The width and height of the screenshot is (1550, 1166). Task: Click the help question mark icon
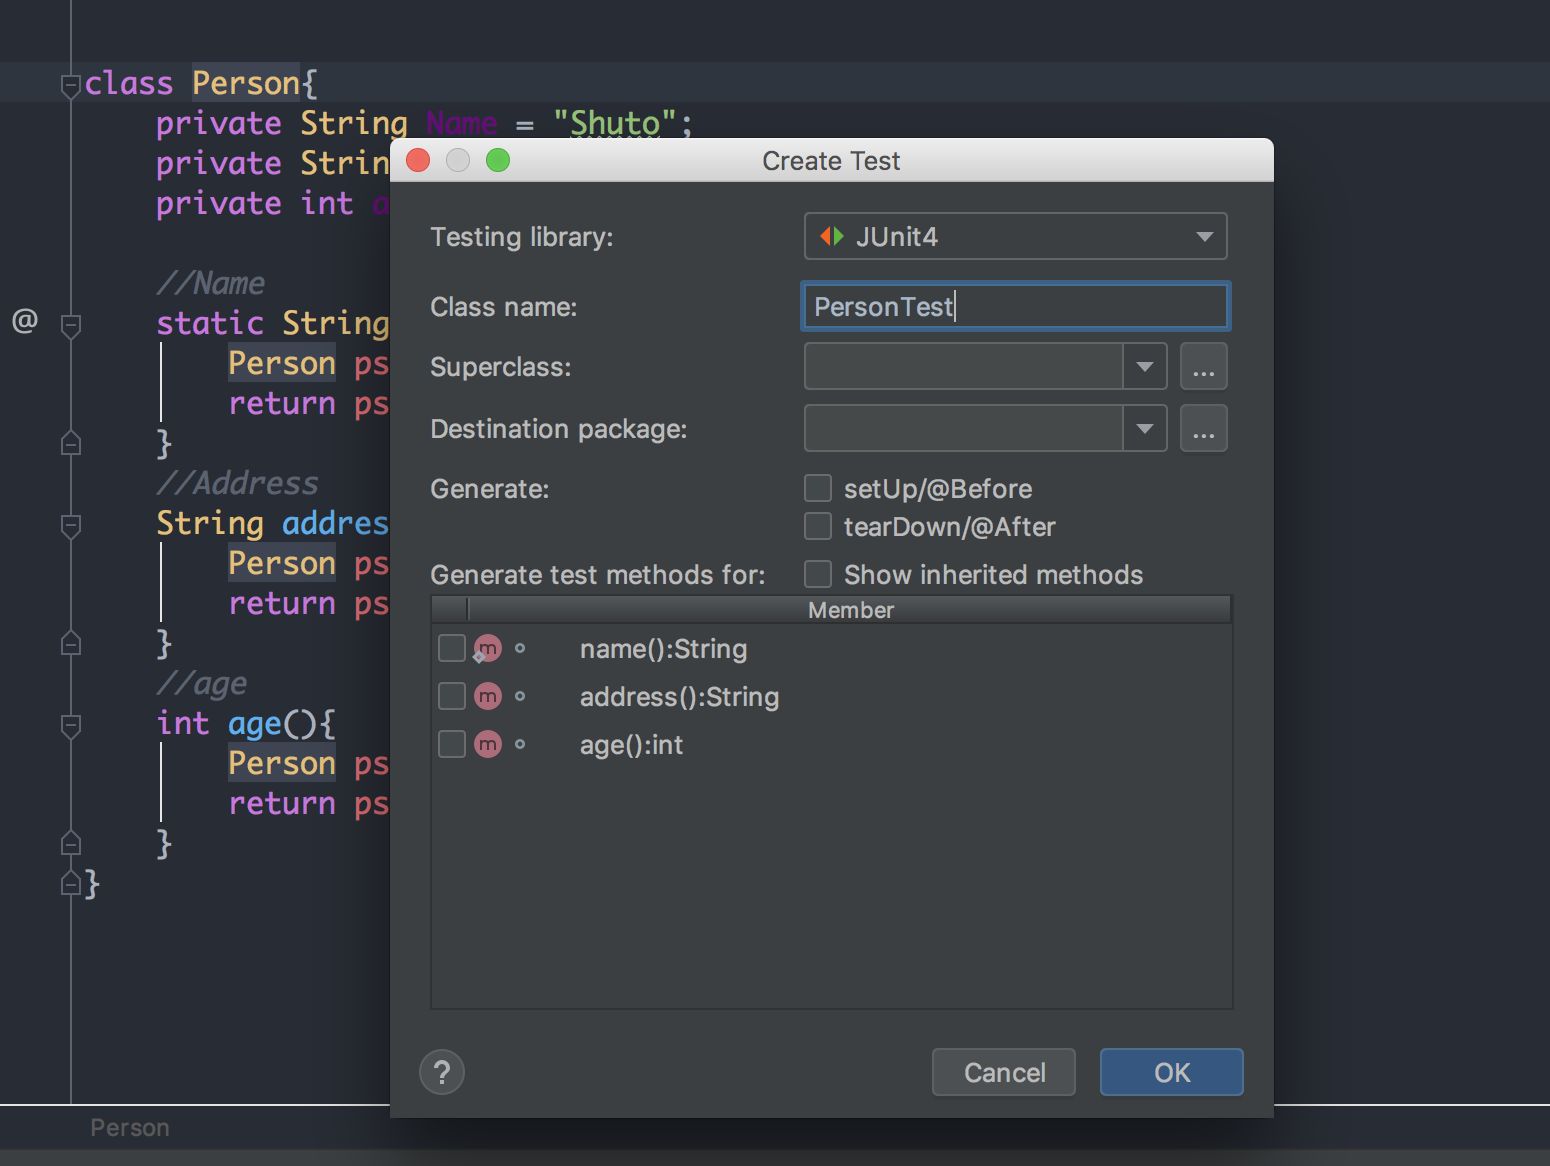[x=442, y=1072]
